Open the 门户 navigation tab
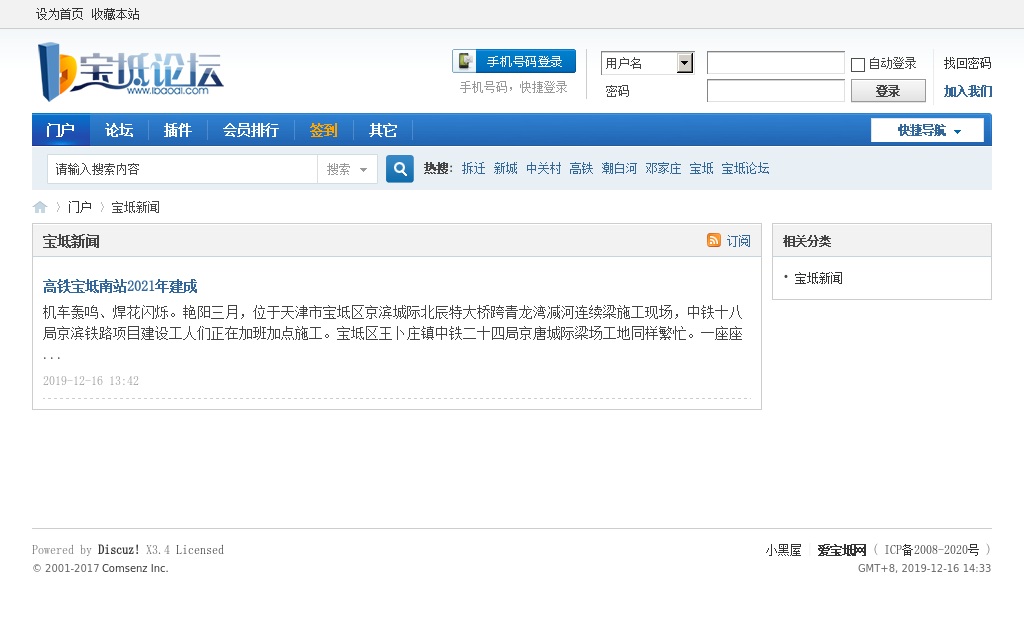This screenshot has height=628, width=1024. click(60, 130)
